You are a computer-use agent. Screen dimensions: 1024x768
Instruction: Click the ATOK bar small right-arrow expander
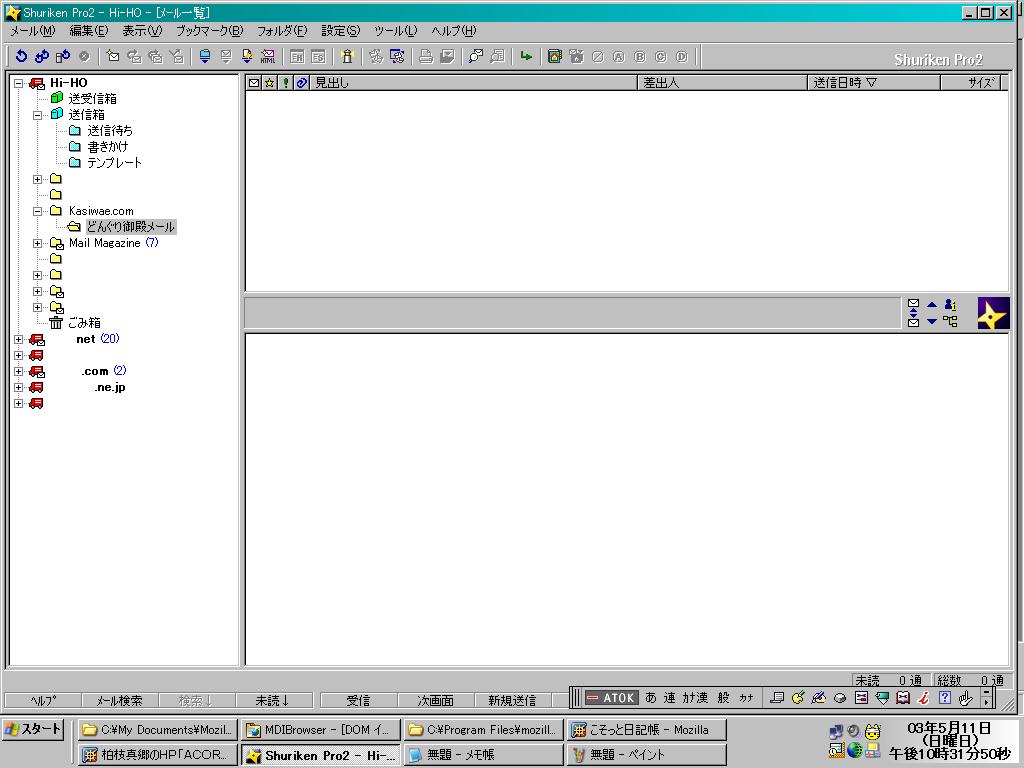pos(986,703)
